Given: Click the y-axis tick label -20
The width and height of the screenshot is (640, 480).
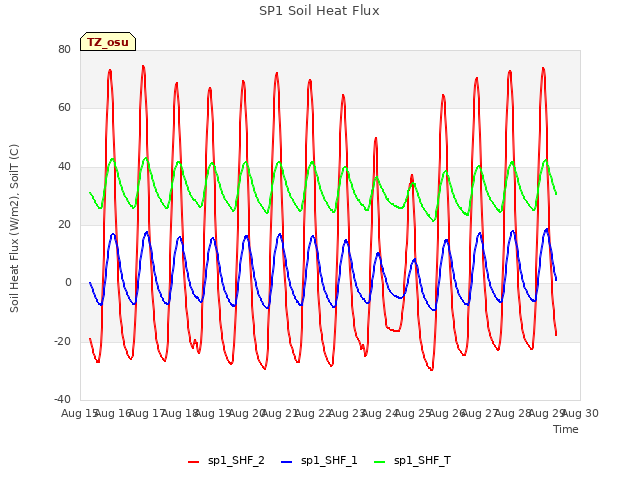Looking at the screenshot, I should tap(63, 341).
